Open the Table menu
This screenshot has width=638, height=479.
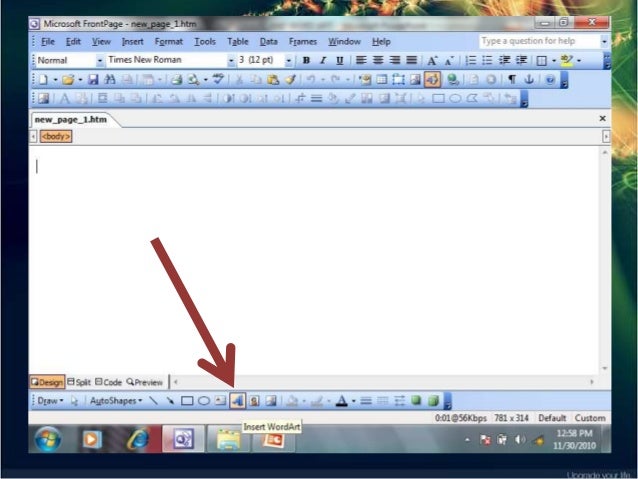tap(238, 42)
